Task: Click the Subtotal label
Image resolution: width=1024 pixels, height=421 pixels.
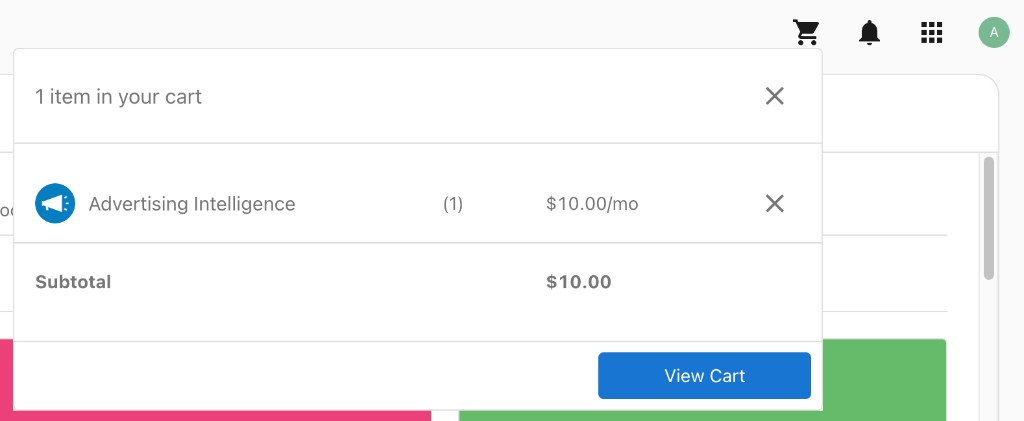Action: tap(73, 282)
